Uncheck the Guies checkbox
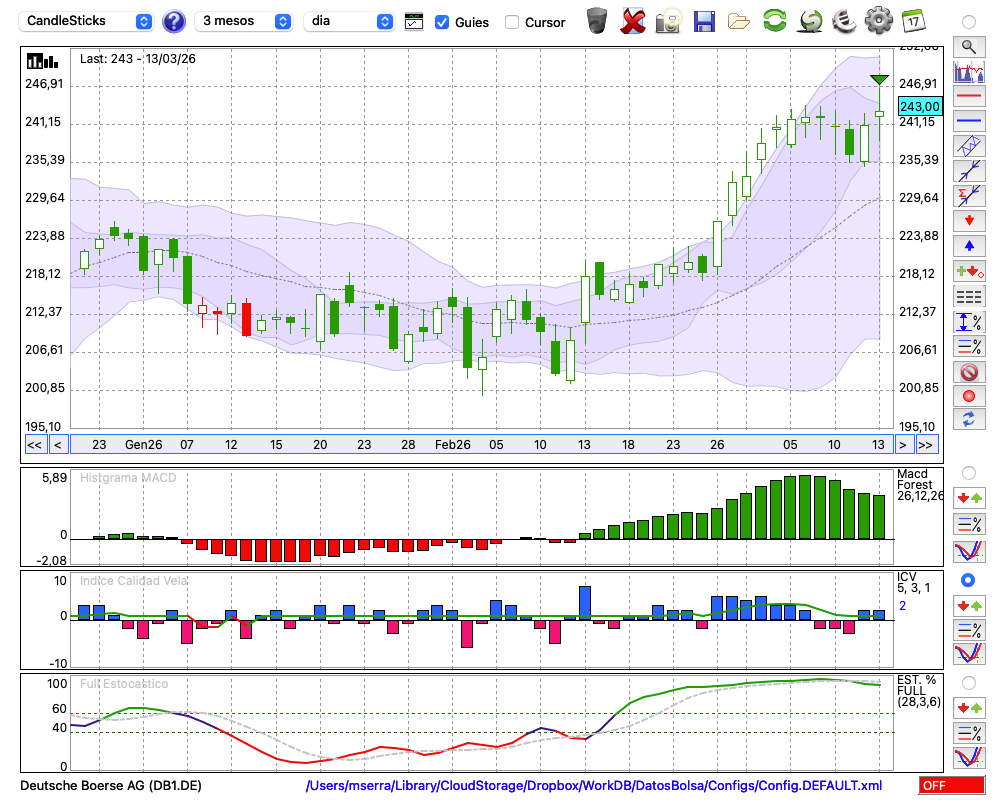The width and height of the screenshot is (1000, 800). (442, 22)
